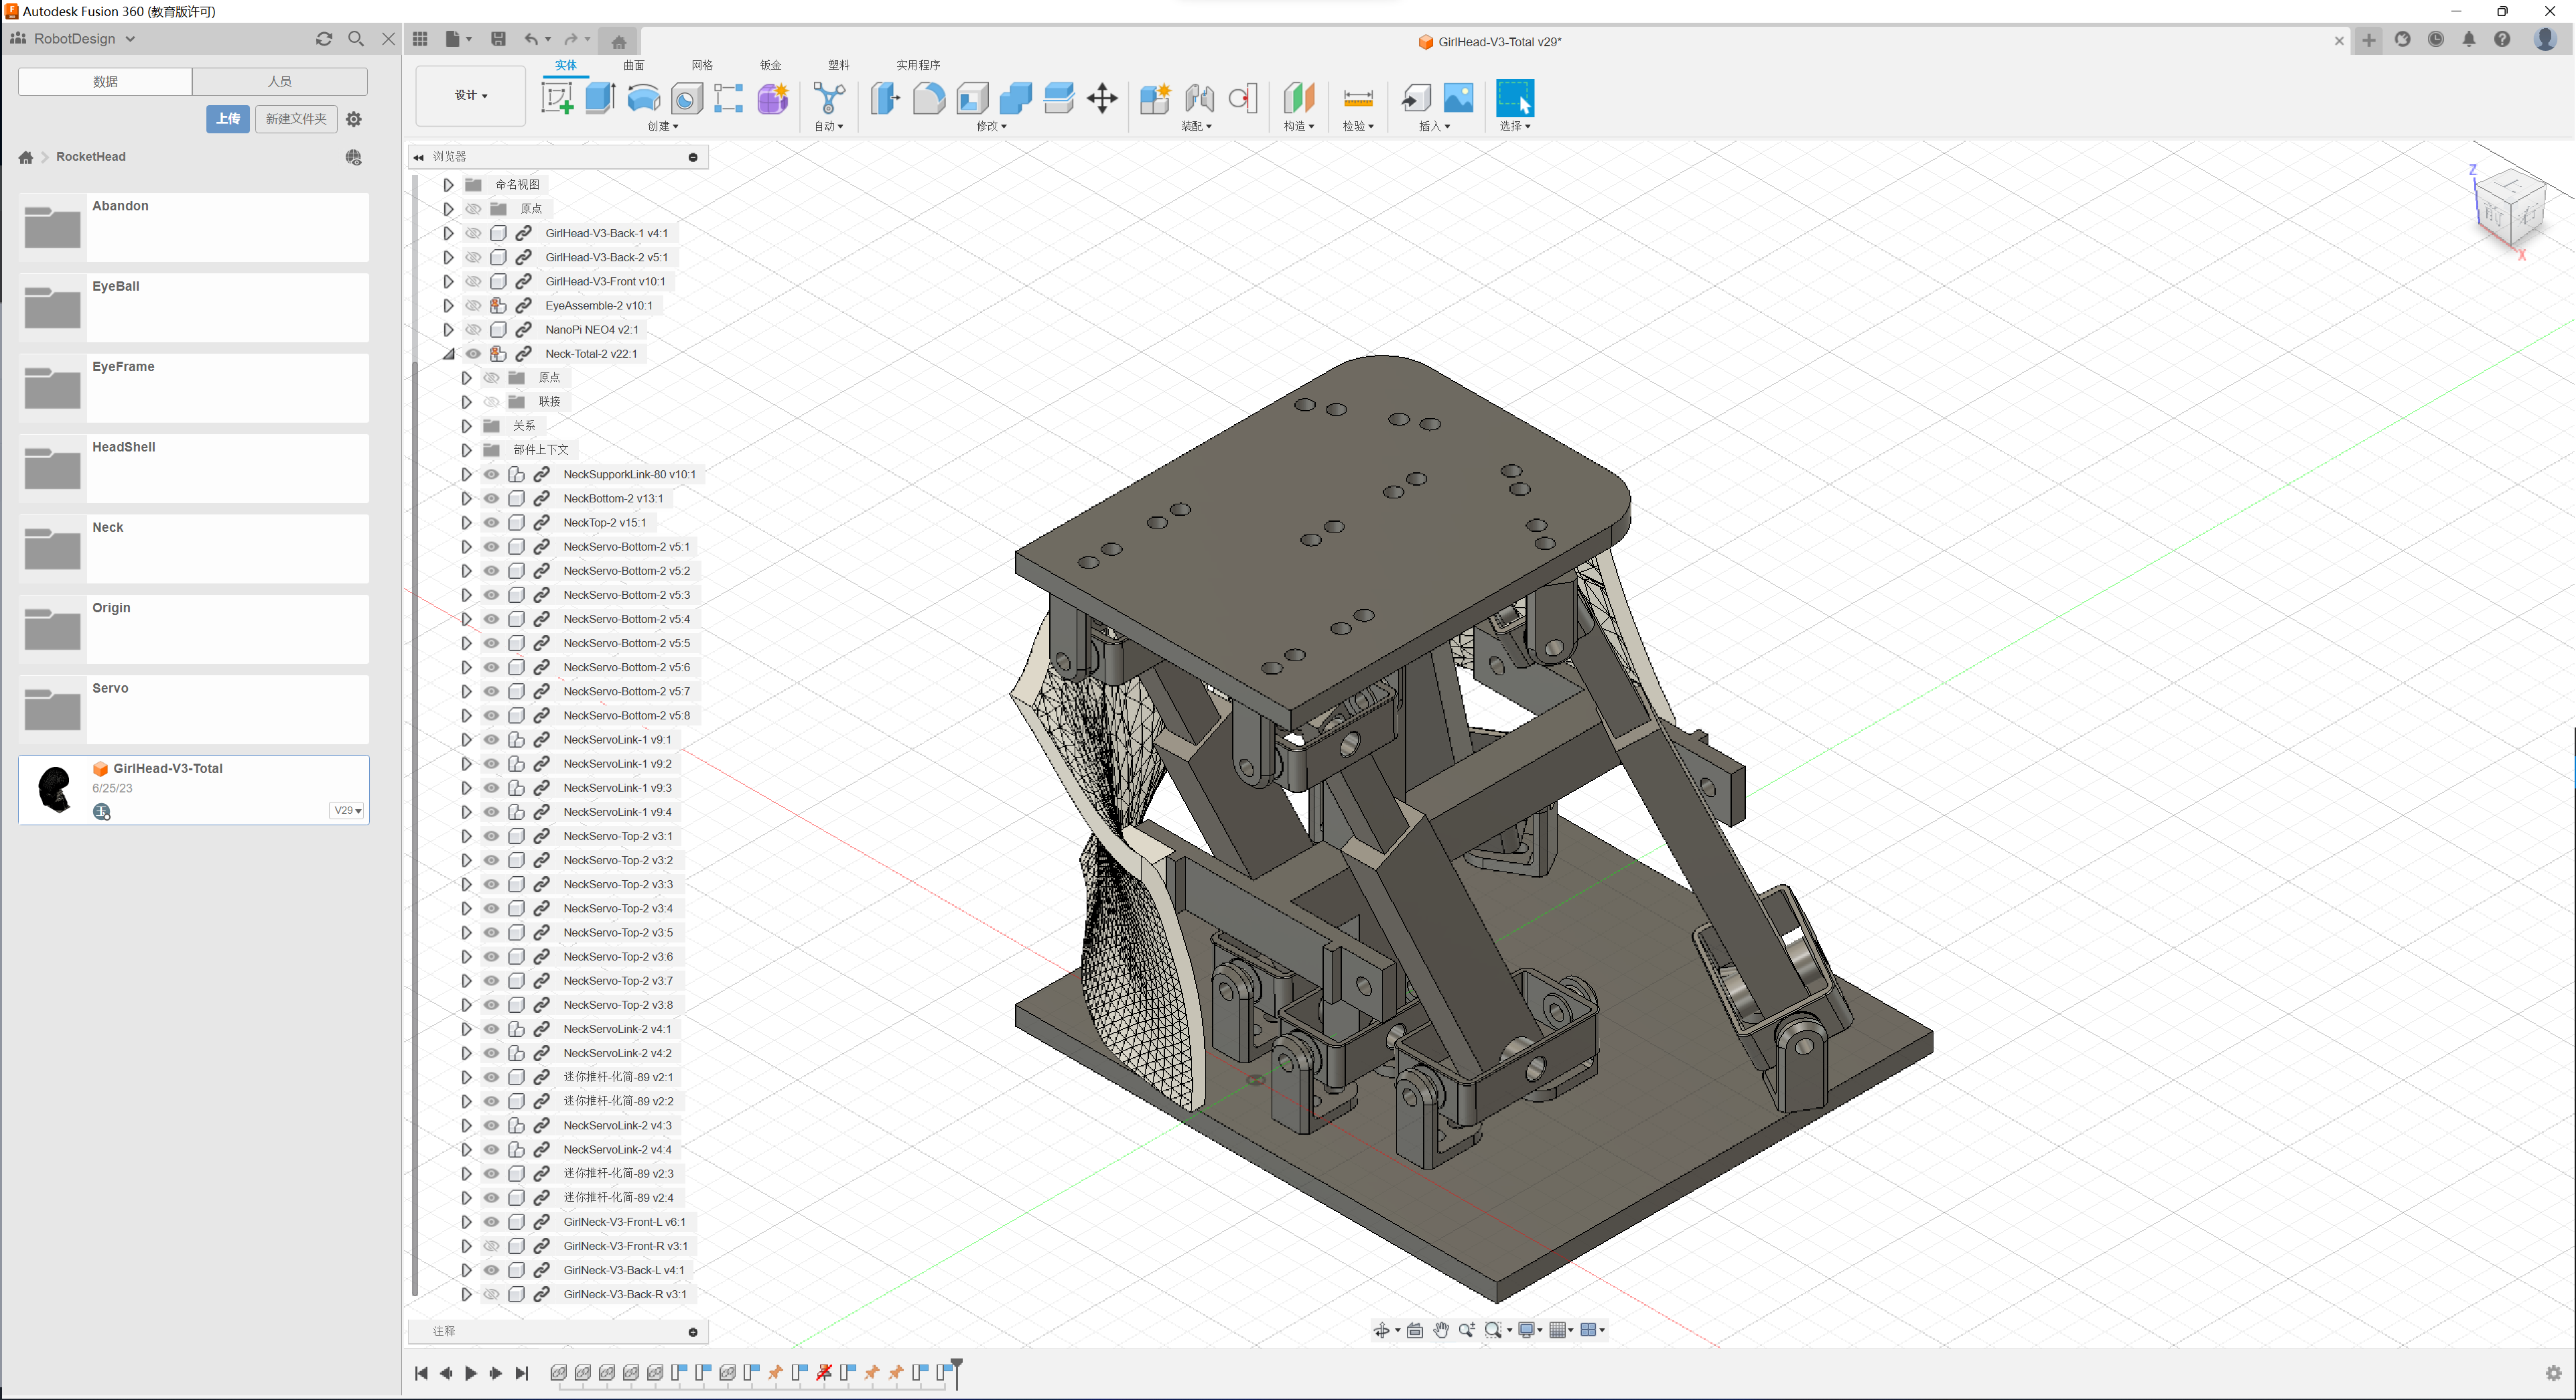Image resolution: width=2576 pixels, height=1400 pixels.
Task: Open the Help question mark icon
Action: (x=2502, y=40)
